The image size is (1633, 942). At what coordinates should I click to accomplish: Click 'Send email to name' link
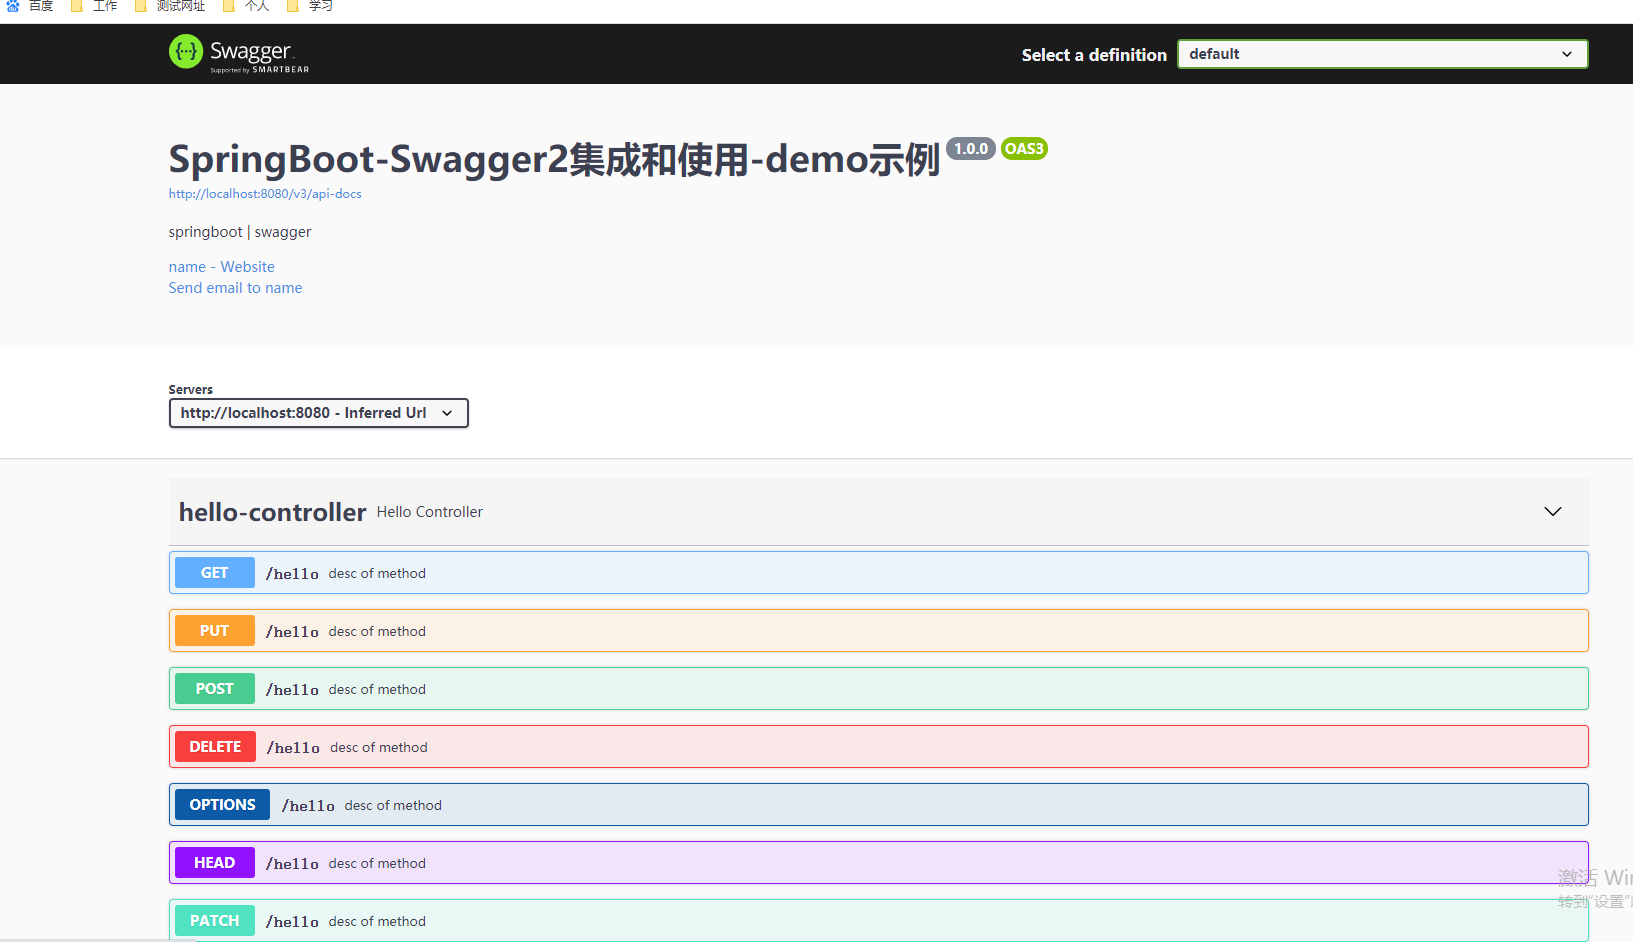point(235,288)
